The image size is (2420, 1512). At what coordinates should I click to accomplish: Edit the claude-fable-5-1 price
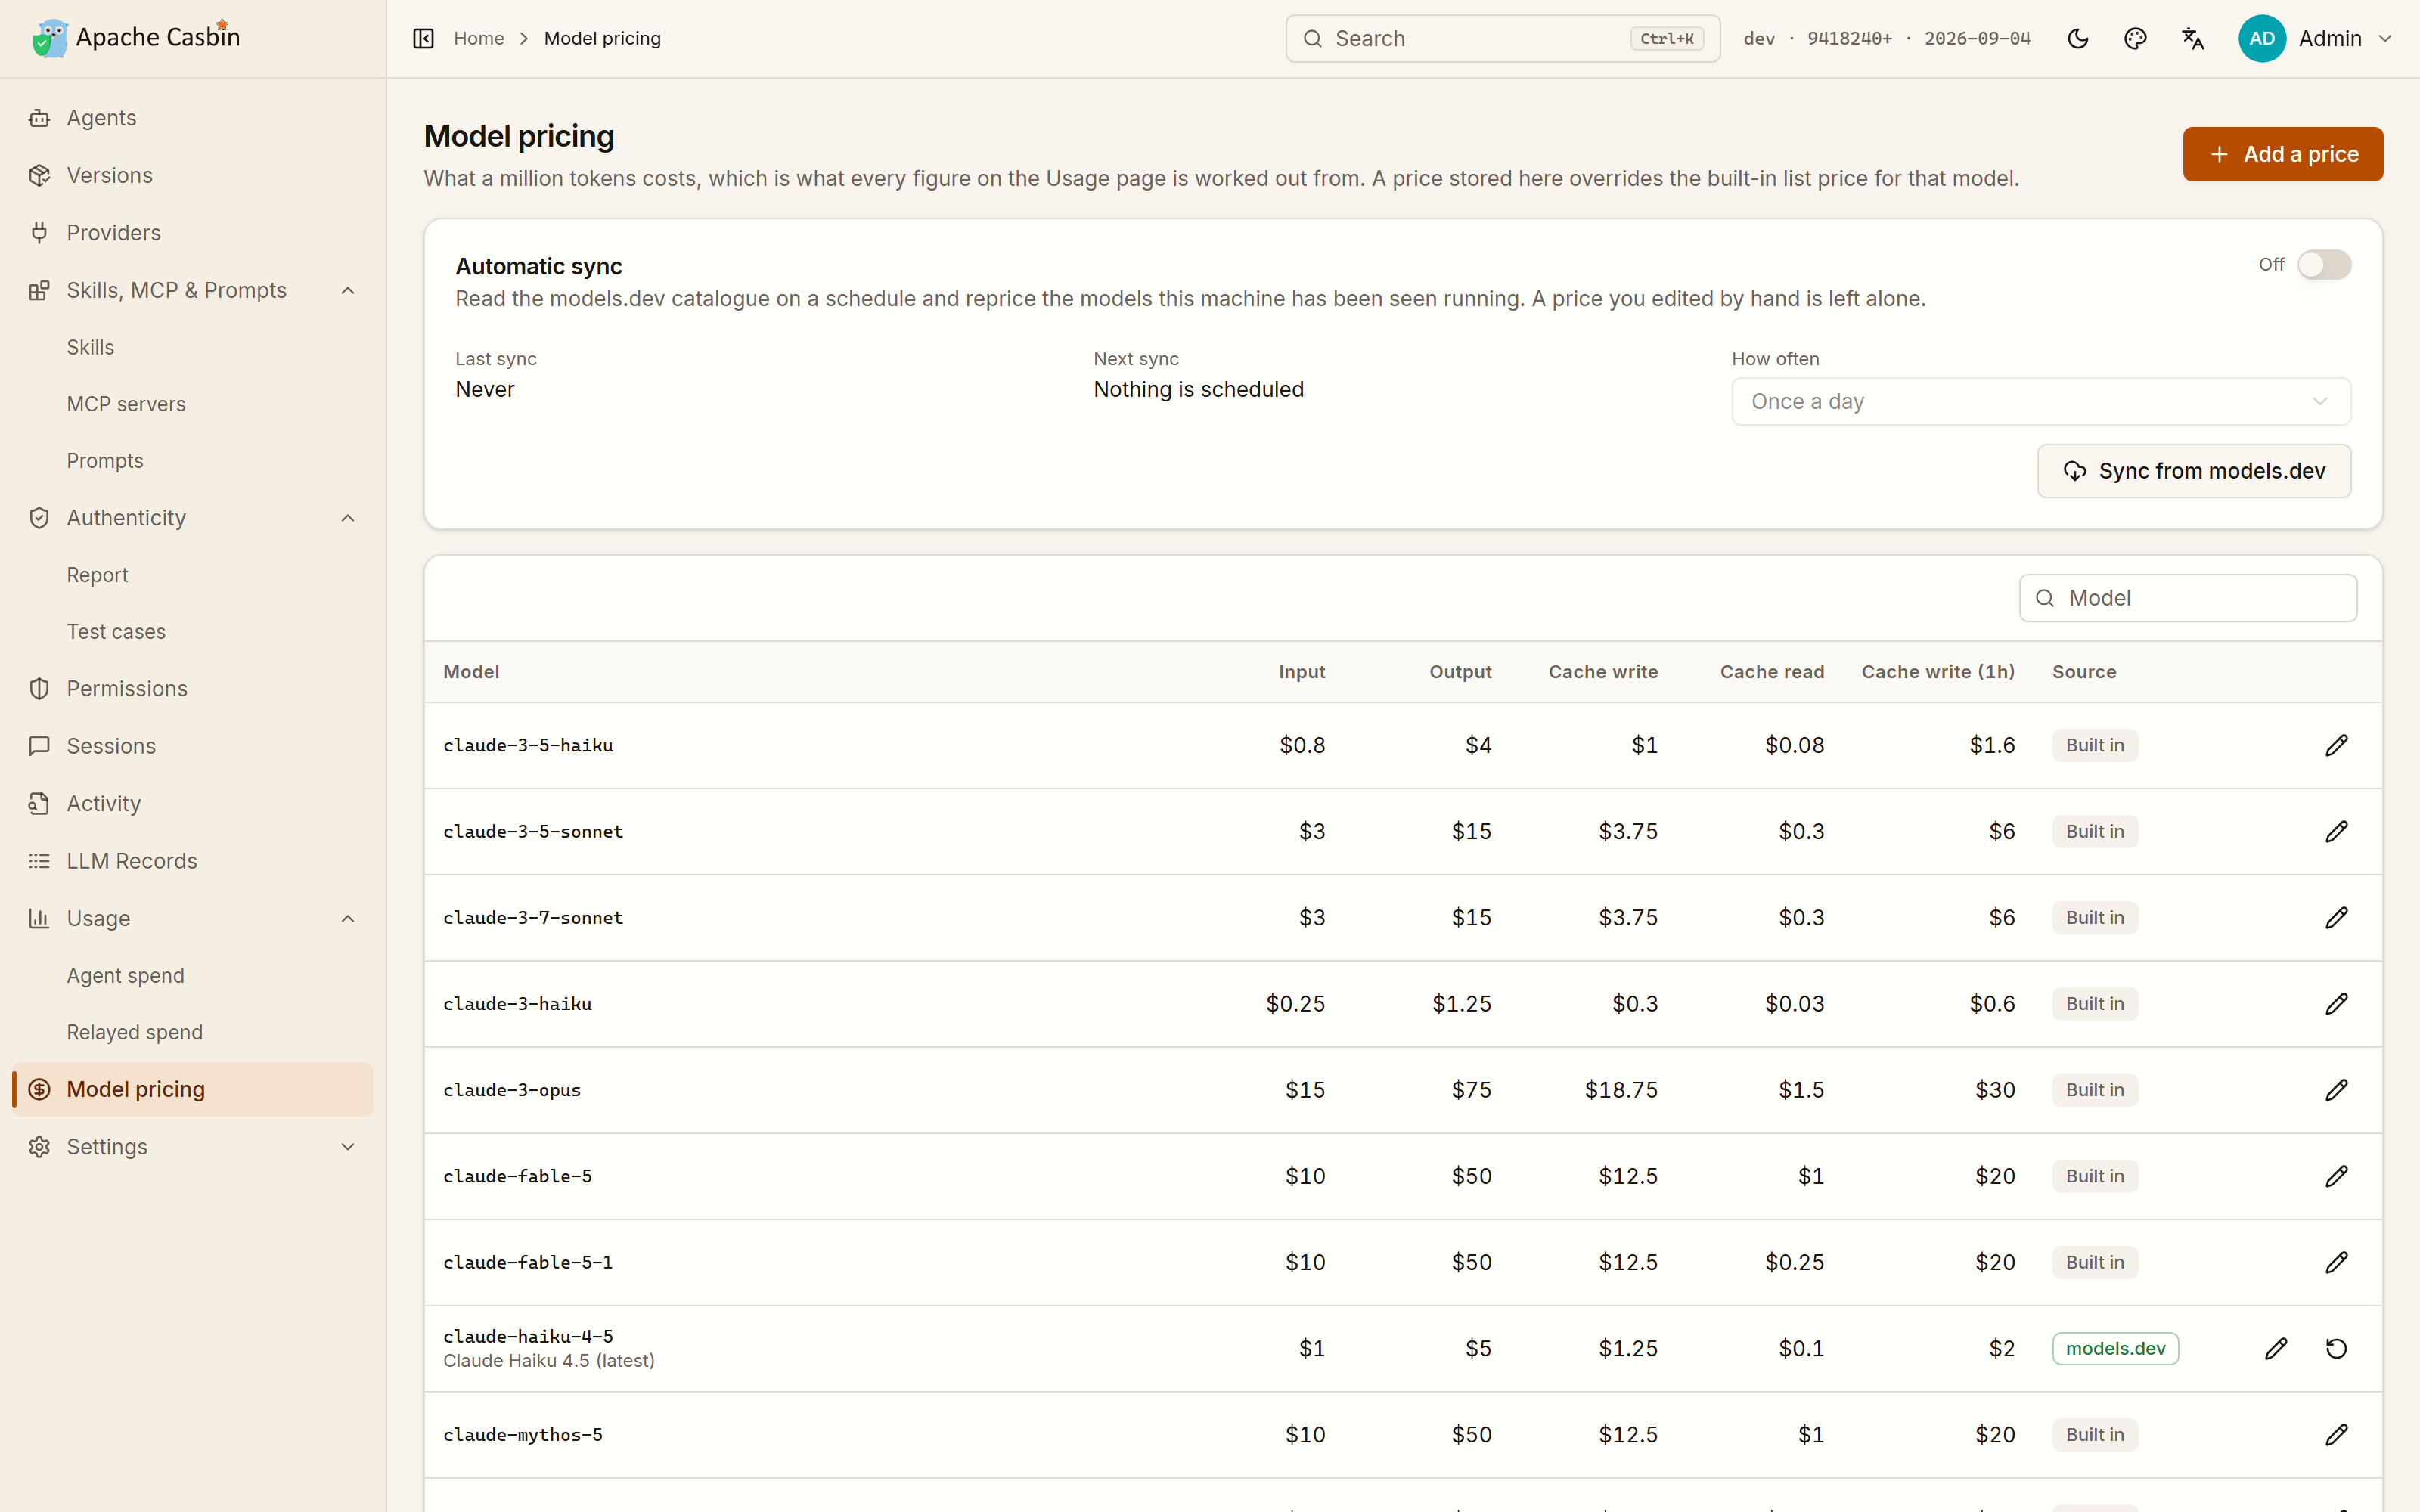2336,1262
